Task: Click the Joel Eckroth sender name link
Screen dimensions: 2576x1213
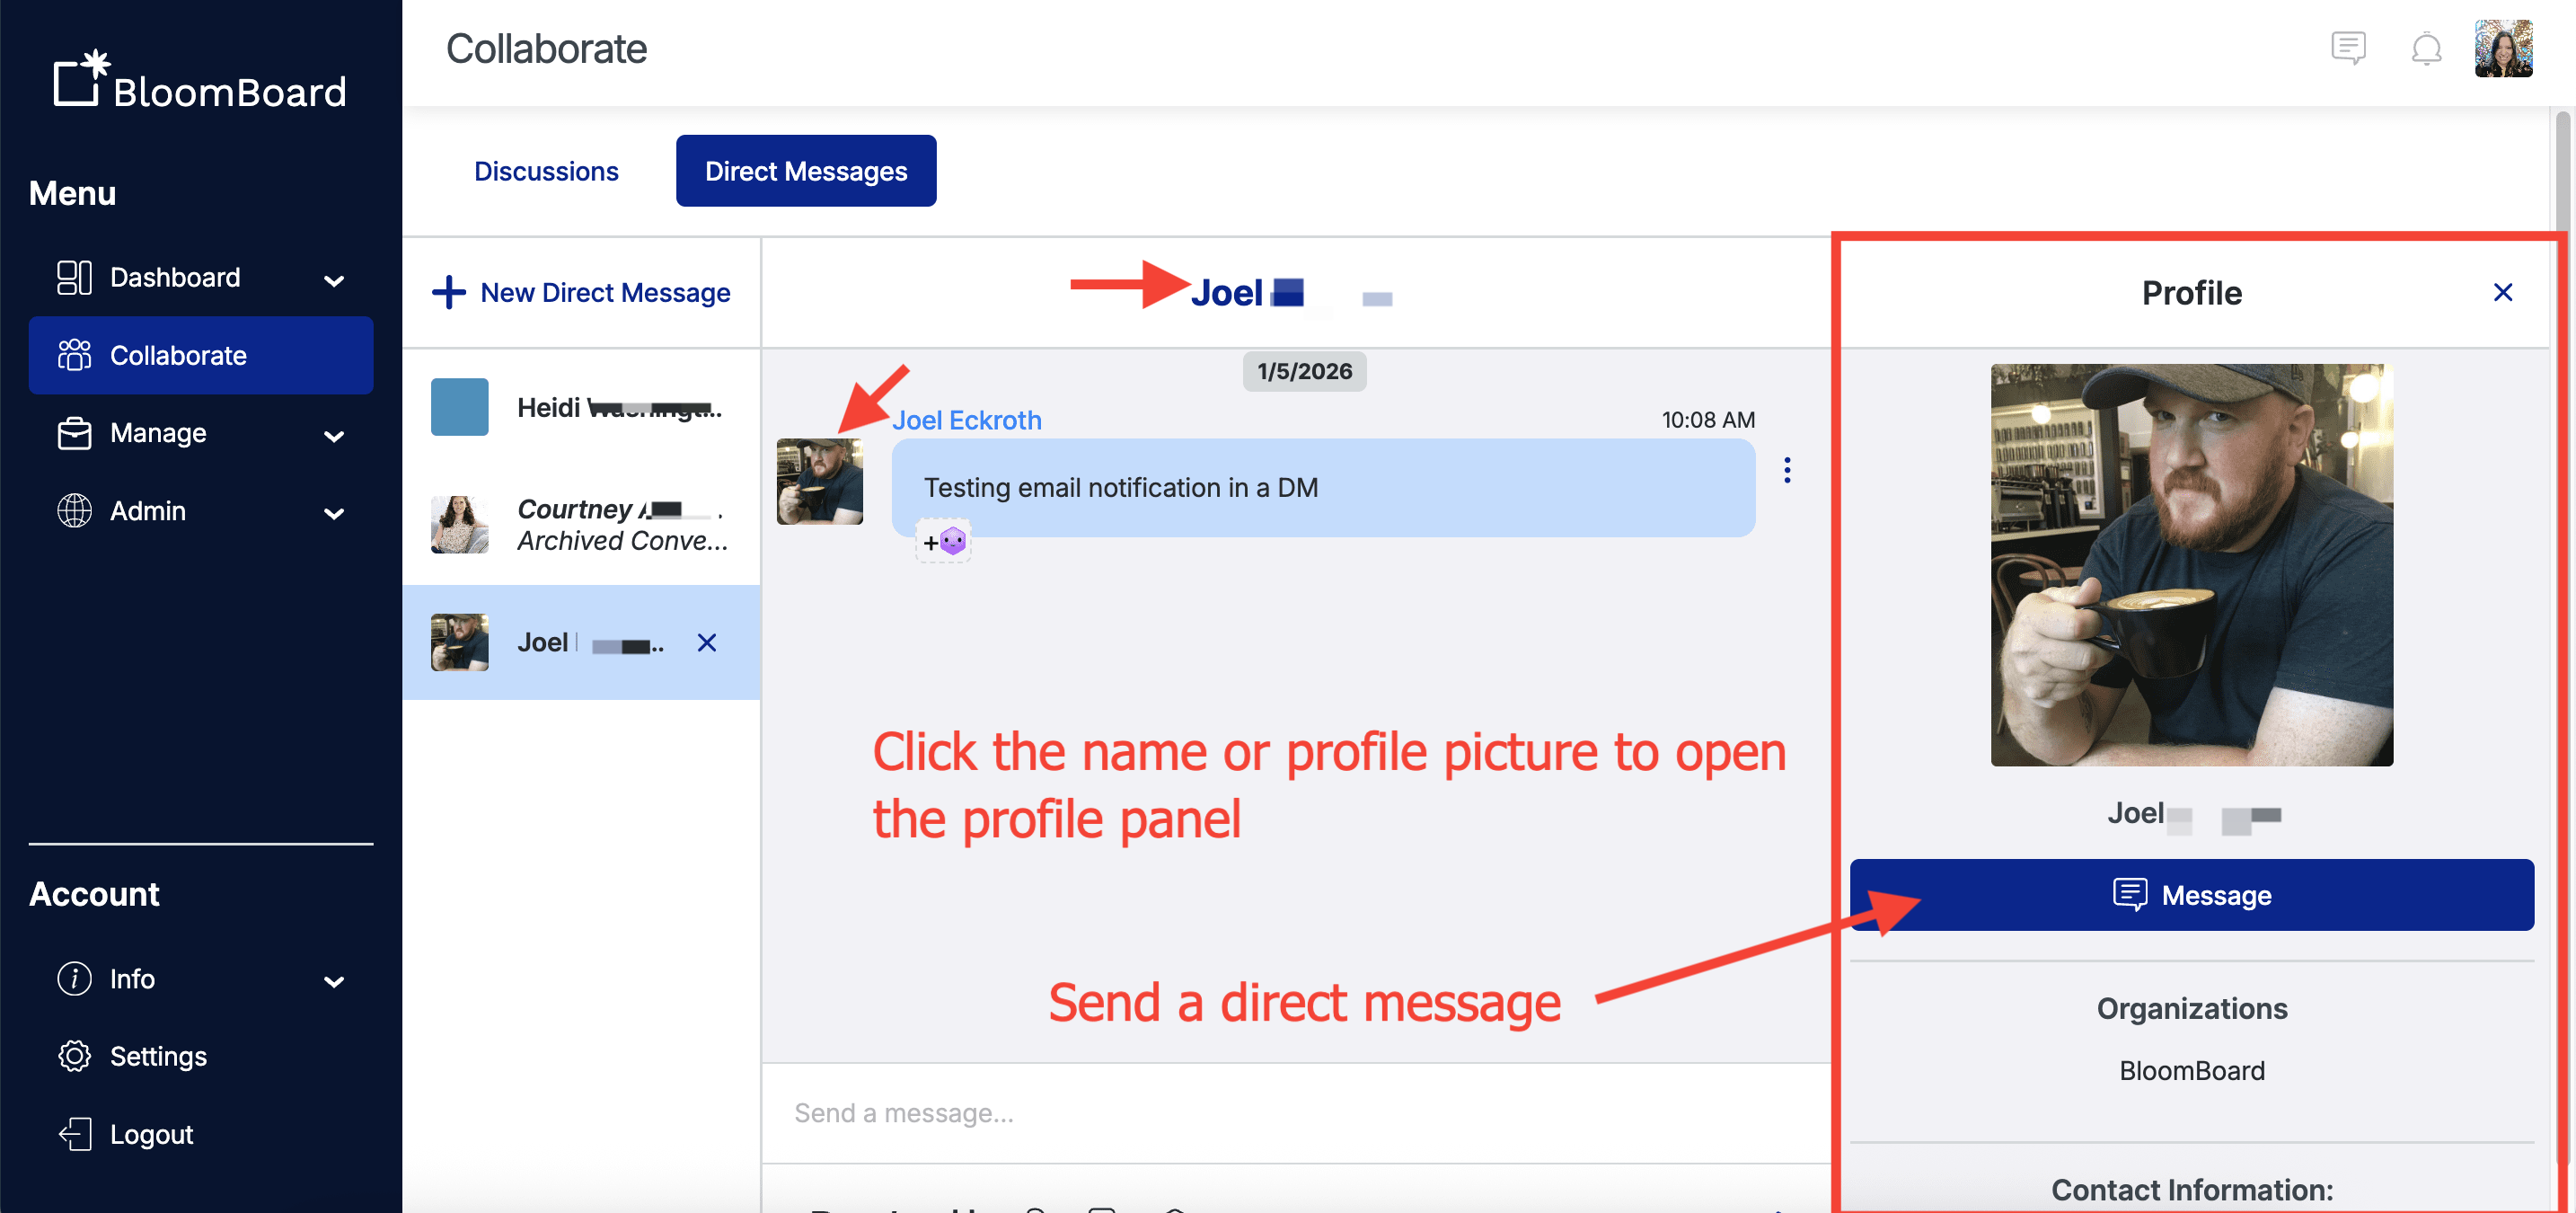Action: click(966, 420)
